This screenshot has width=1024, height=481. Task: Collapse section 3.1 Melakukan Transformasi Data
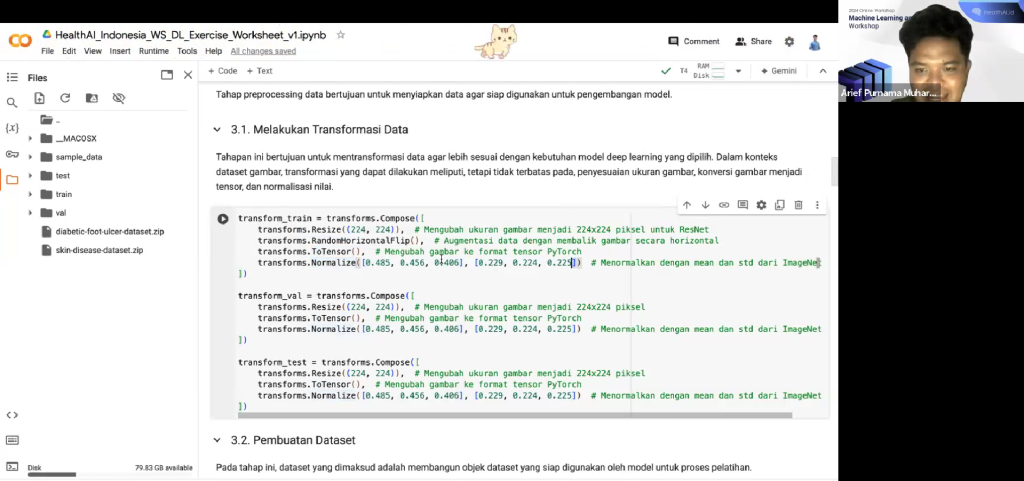click(x=217, y=130)
